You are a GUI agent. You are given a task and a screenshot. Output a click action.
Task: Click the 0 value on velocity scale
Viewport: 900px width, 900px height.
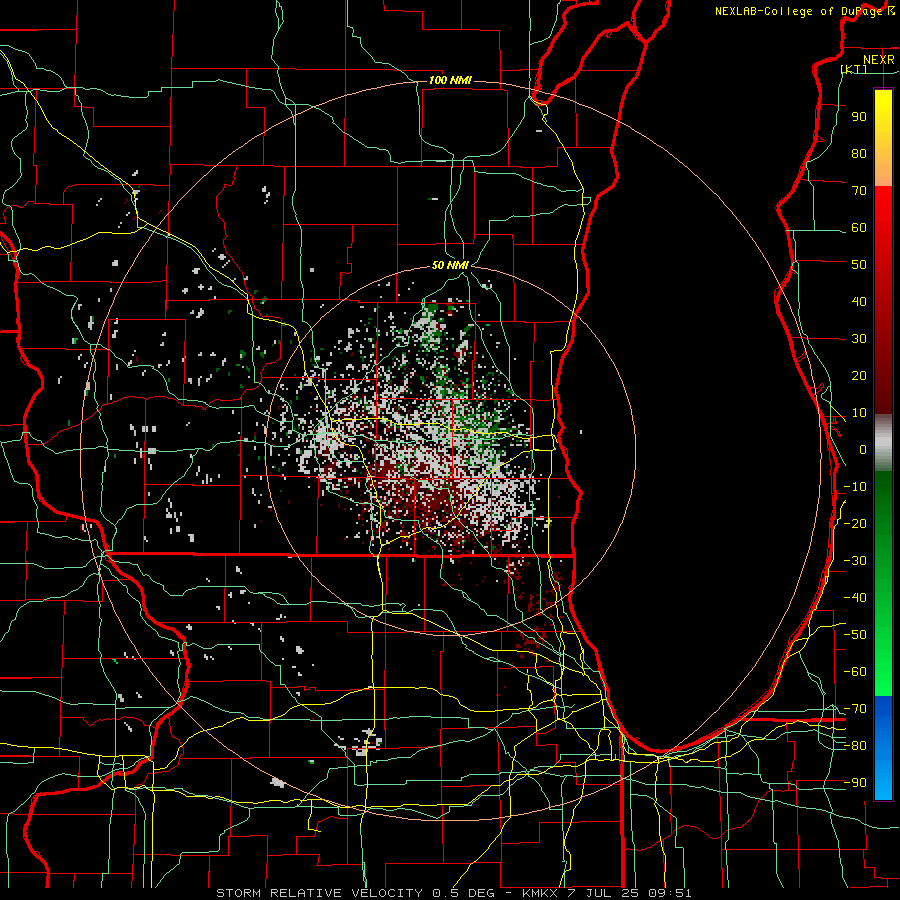coord(863,449)
